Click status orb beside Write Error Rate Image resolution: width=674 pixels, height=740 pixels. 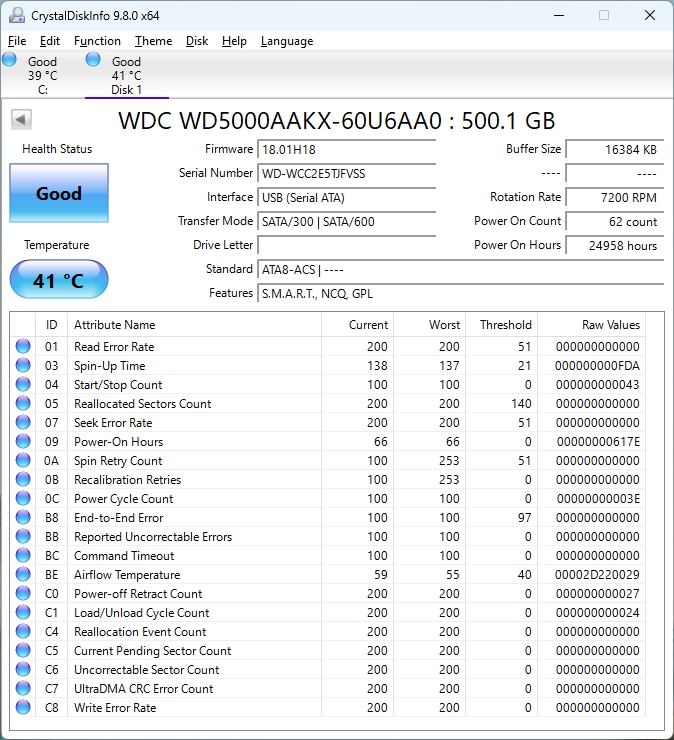(x=23, y=708)
